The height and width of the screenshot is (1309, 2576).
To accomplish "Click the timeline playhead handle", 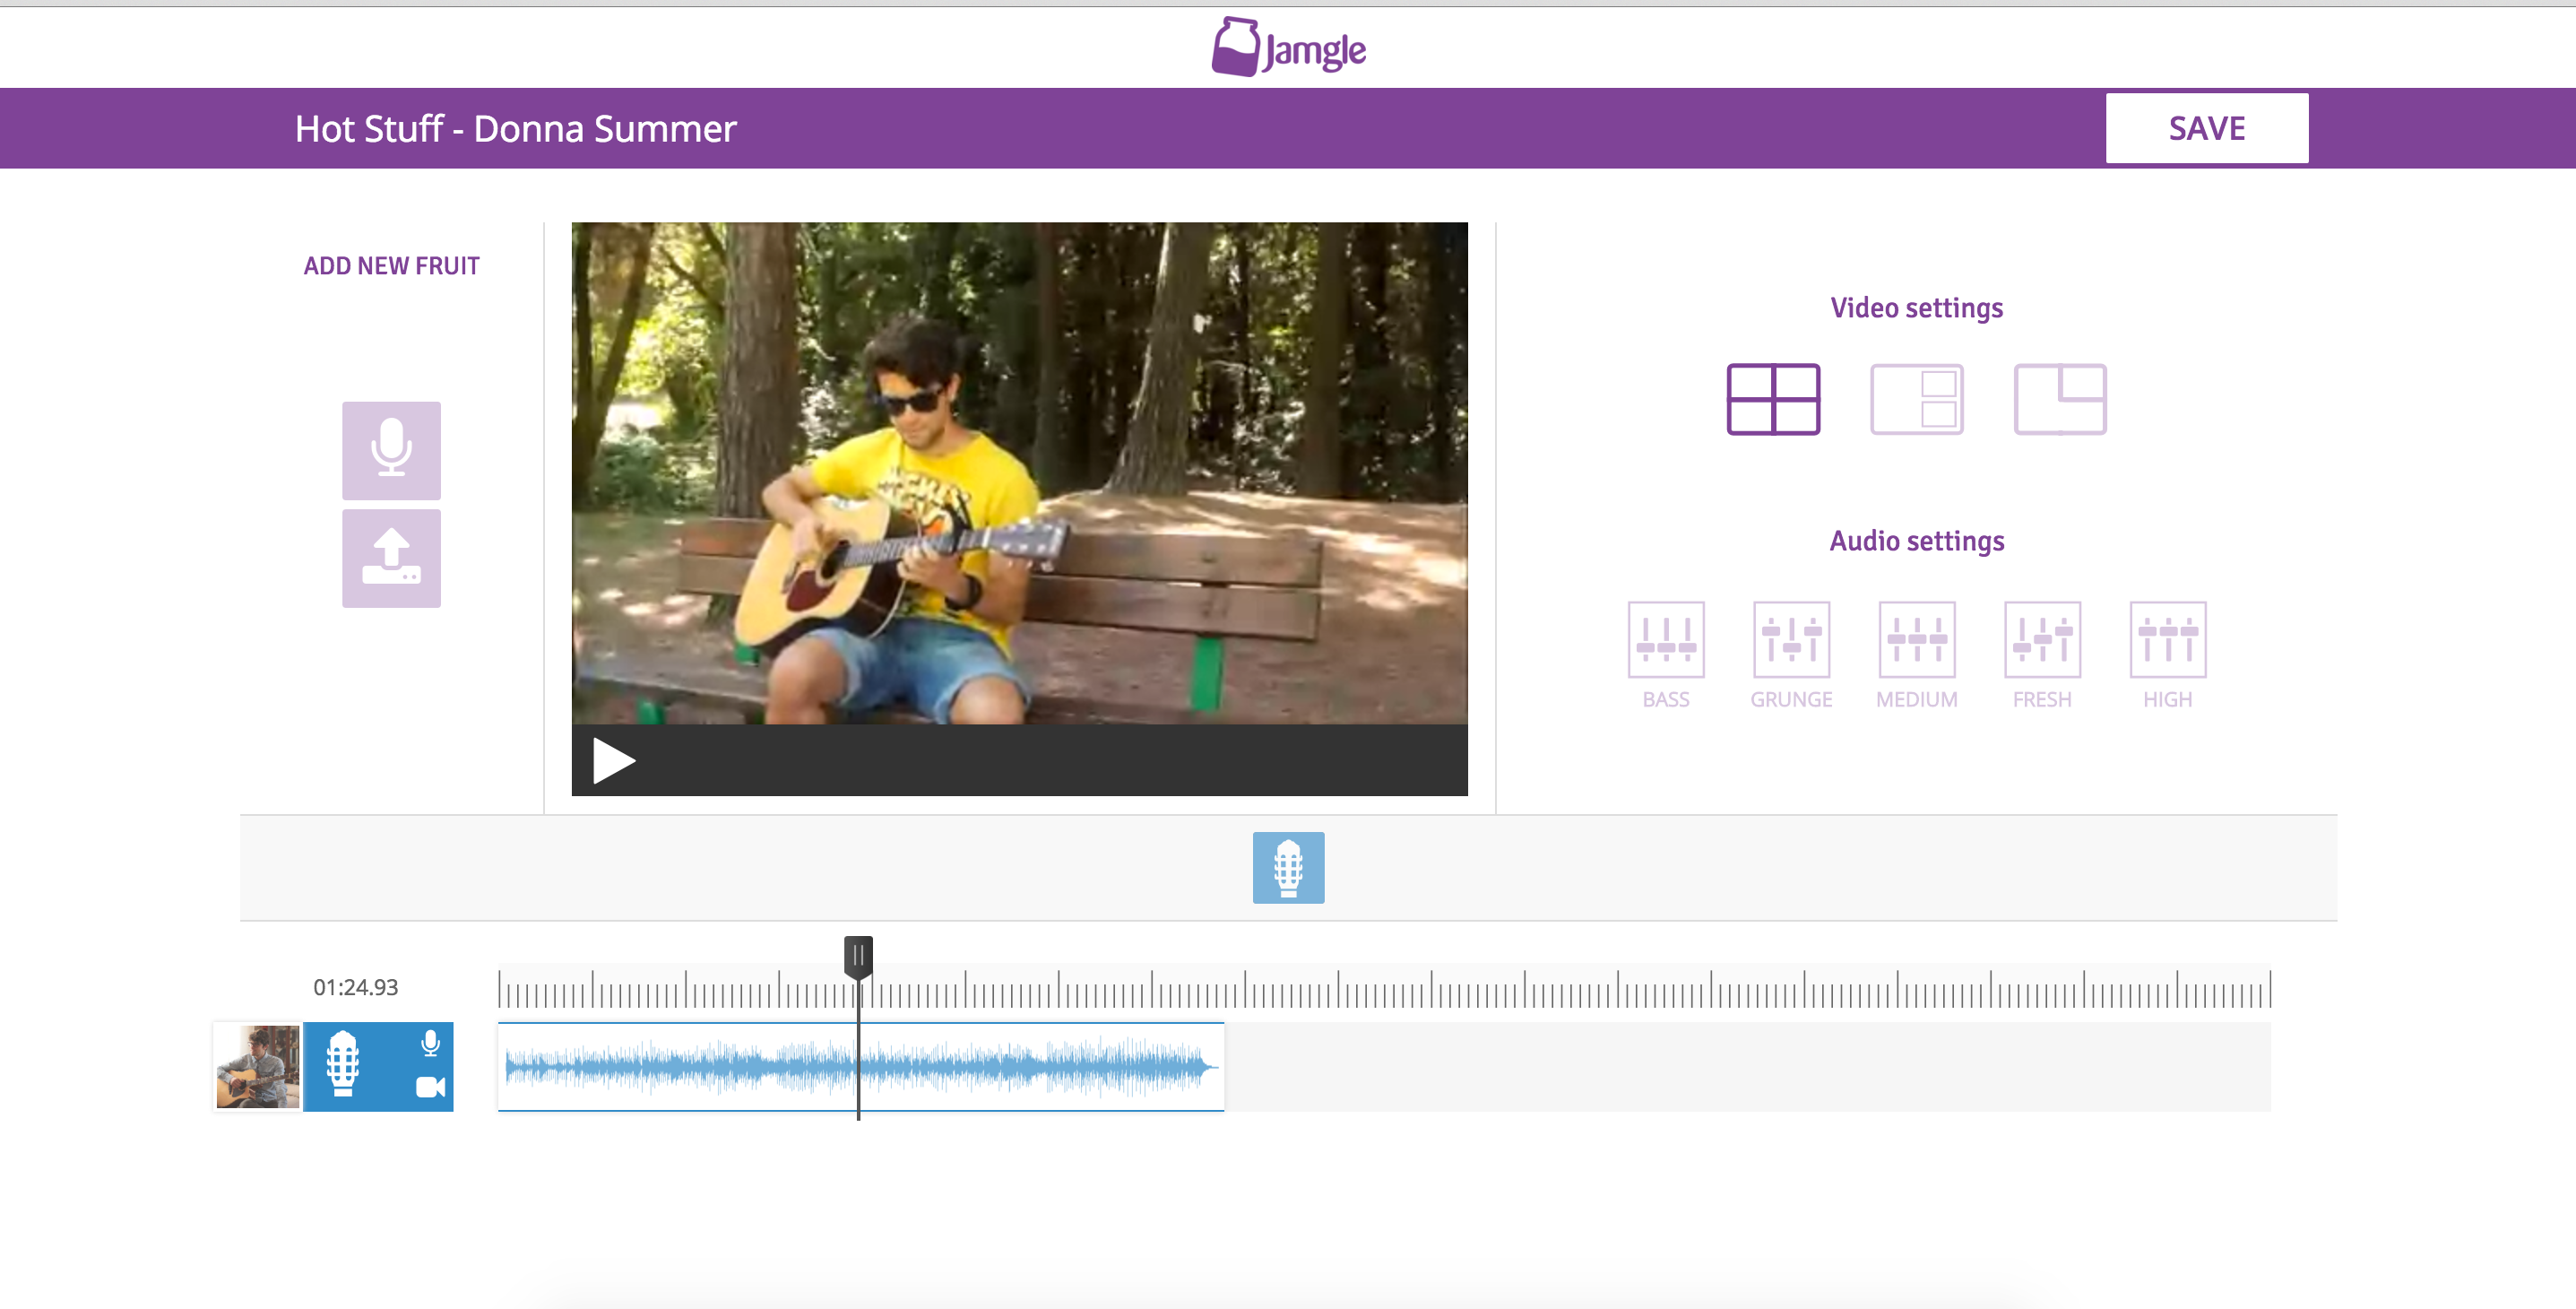I will (858, 956).
